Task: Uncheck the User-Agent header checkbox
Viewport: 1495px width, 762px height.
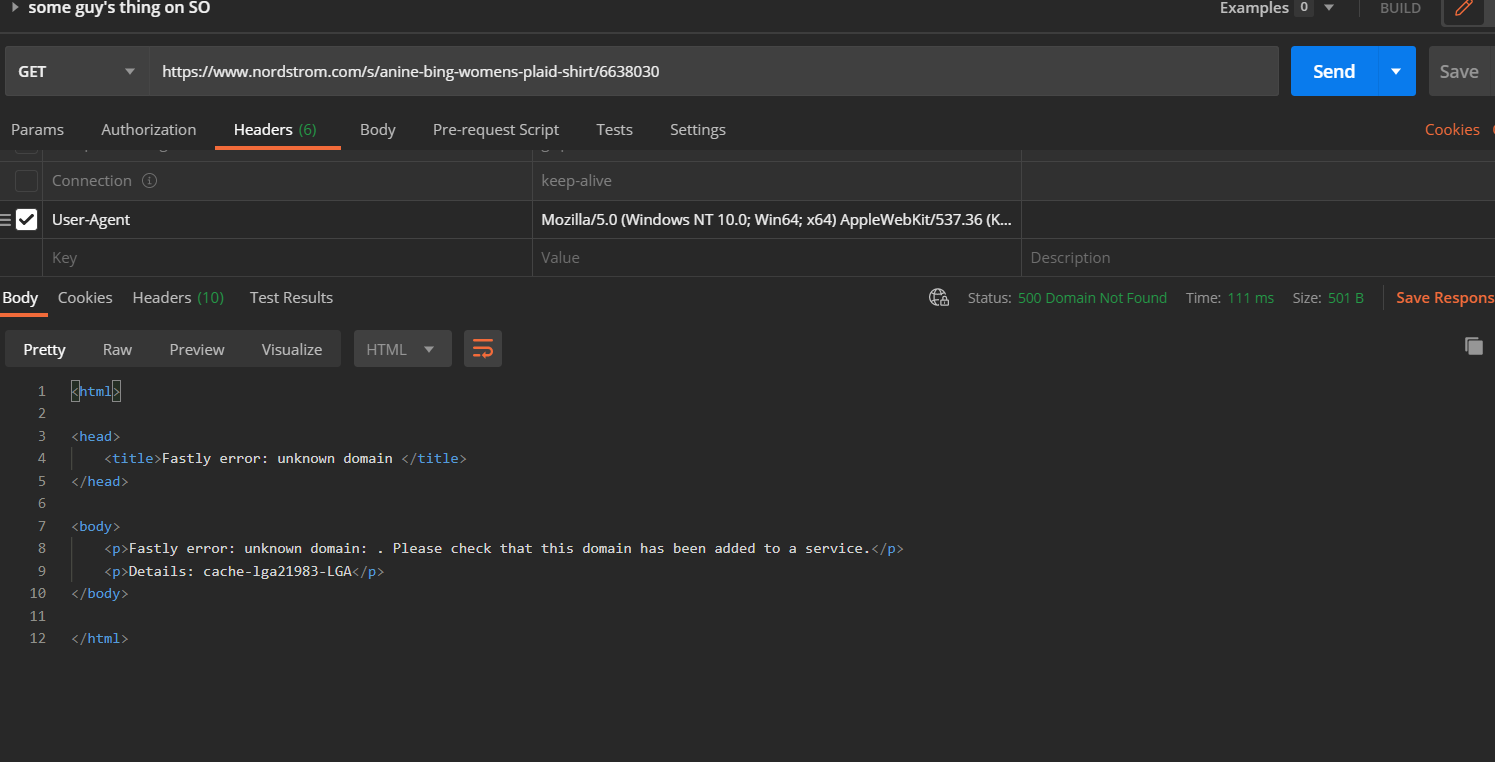Action: click(x=27, y=219)
